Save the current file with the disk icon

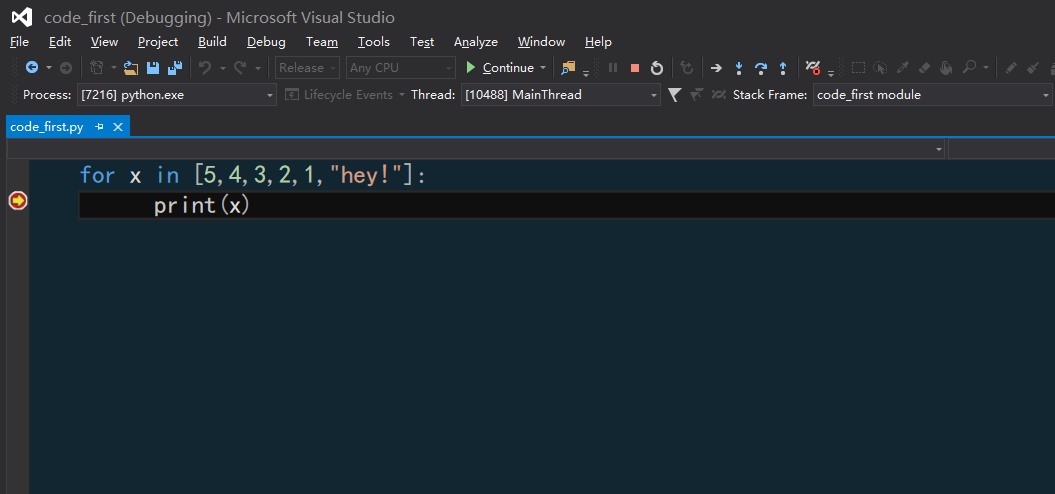[x=153, y=67]
